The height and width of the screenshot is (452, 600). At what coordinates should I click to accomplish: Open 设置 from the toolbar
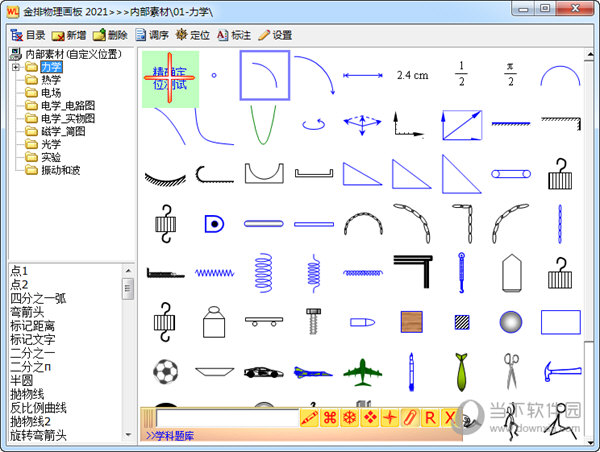click(275, 35)
